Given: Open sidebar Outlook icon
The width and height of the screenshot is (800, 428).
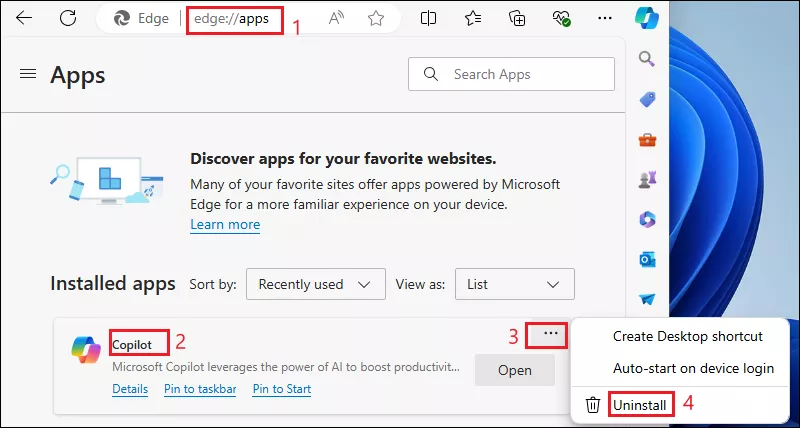Looking at the screenshot, I should coord(647,260).
